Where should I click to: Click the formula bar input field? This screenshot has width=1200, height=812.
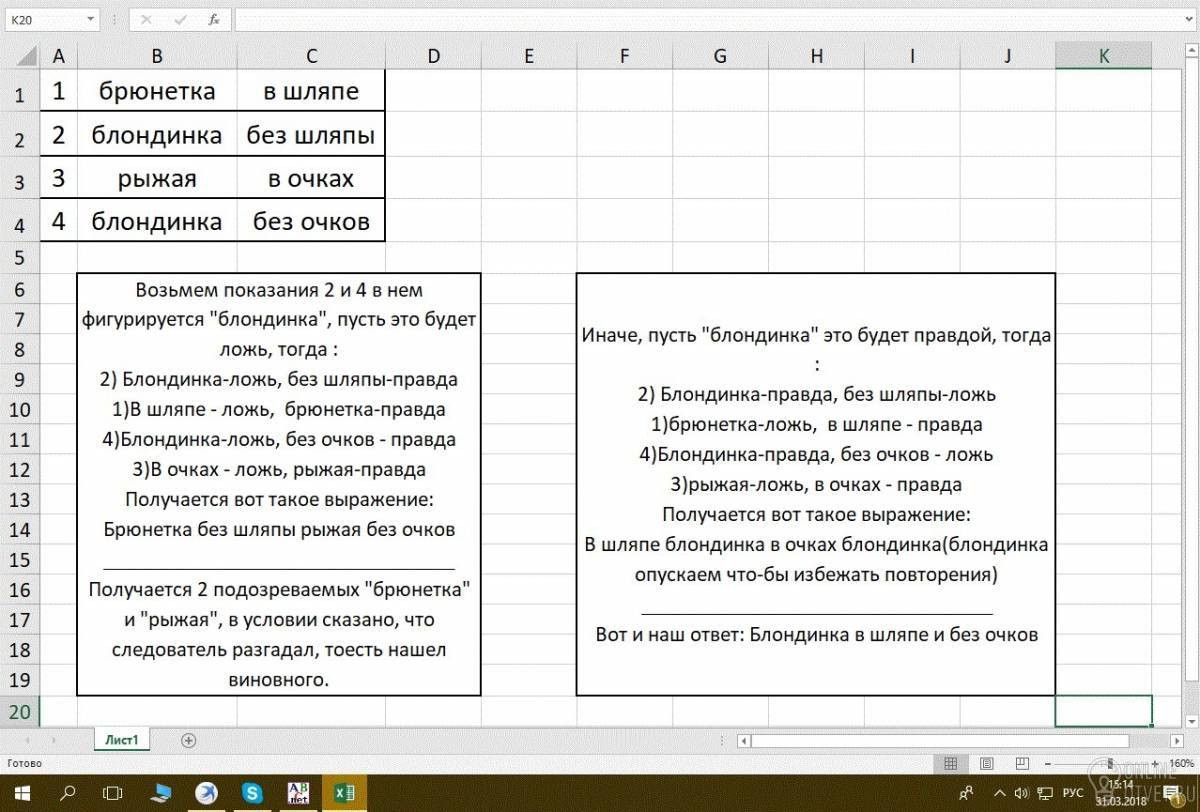(x=714, y=19)
